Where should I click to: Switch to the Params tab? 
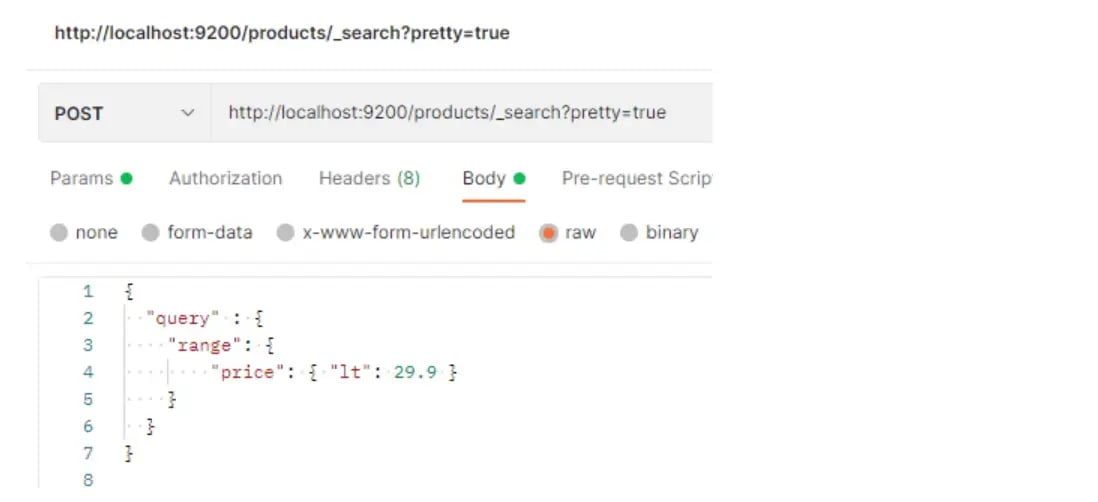[82, 179]
